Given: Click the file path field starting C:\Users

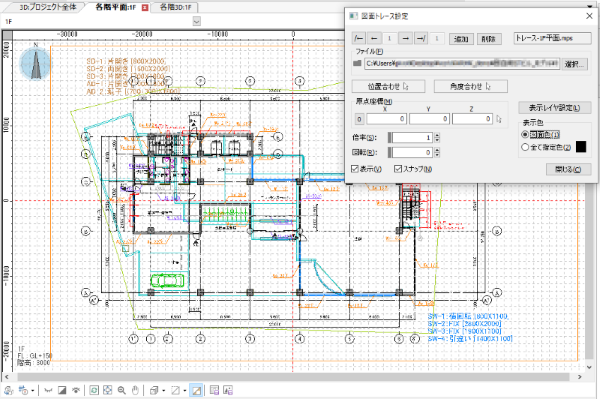Looking at the screenshot, I should (x=462, y=64).
